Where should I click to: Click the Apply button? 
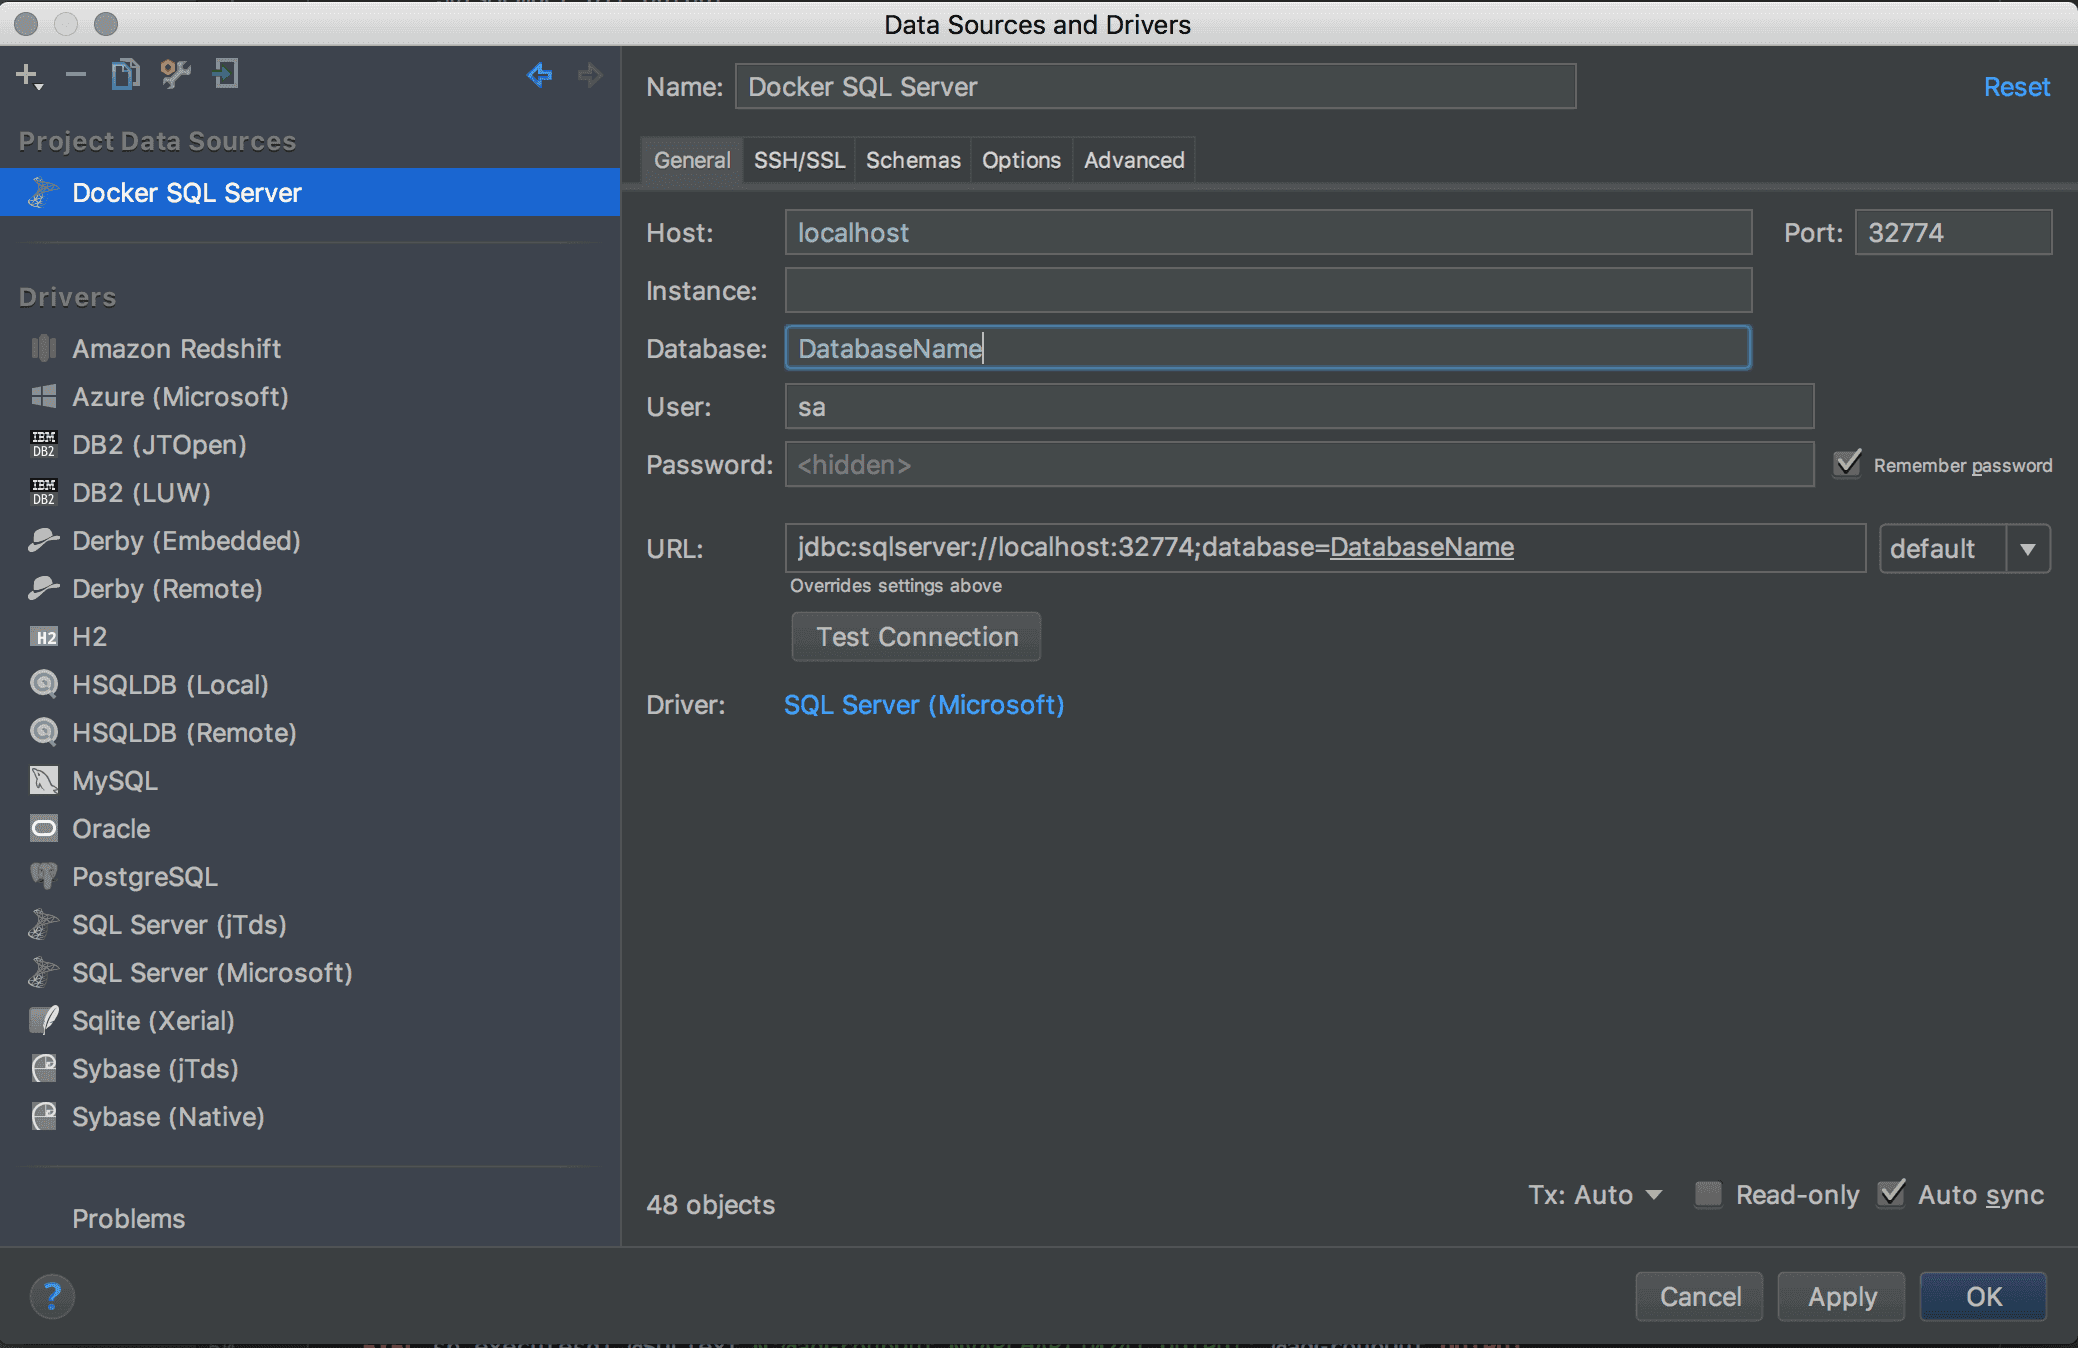coord(1842,1297)
